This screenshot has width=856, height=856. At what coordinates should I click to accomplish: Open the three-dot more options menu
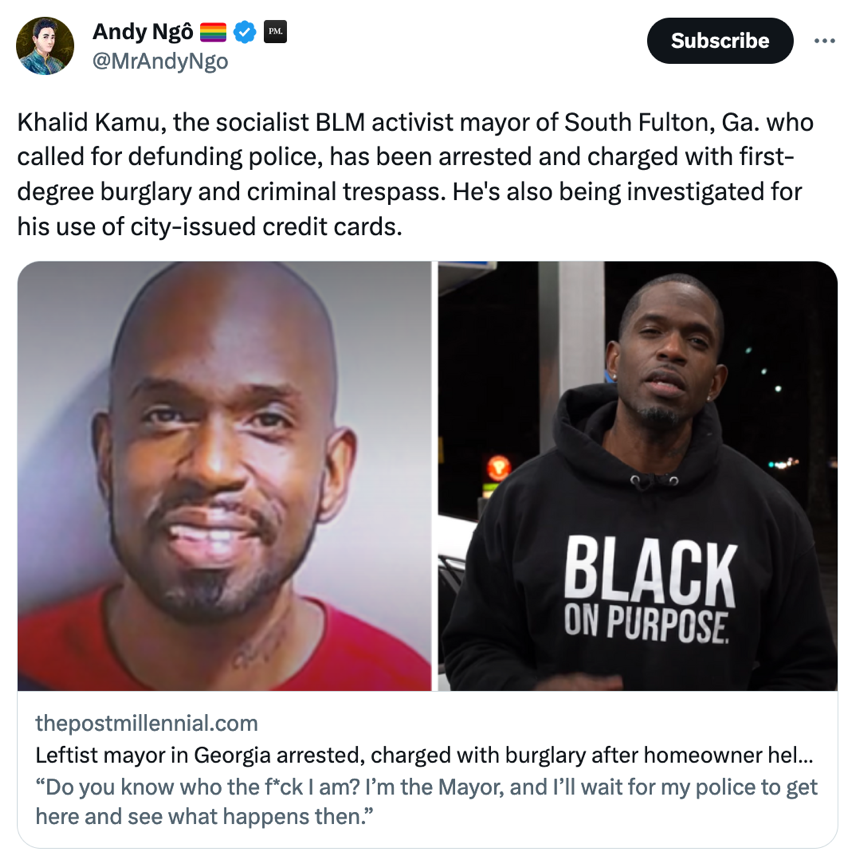coord(824,41)
